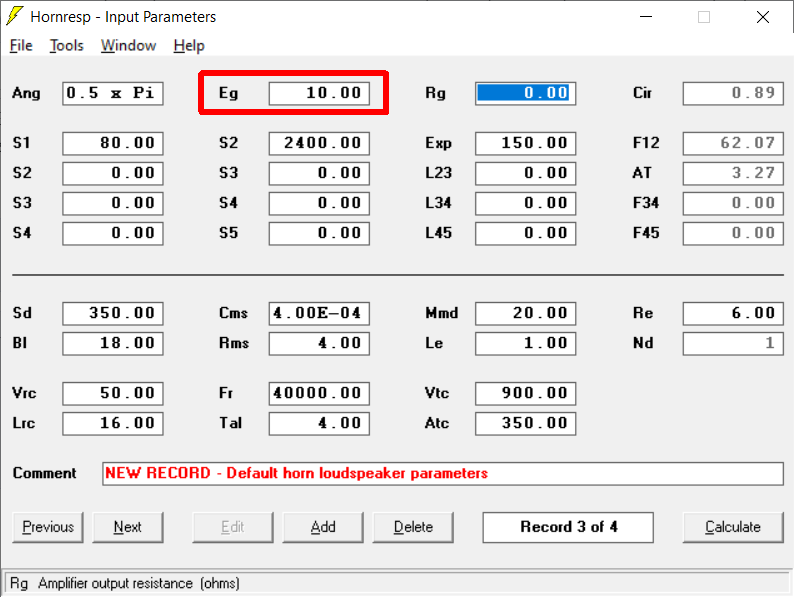Click the Cir value box showing 0.89
Image resolution: width=794 pixels, height=597 pixels.
click(x=733, y=93)
